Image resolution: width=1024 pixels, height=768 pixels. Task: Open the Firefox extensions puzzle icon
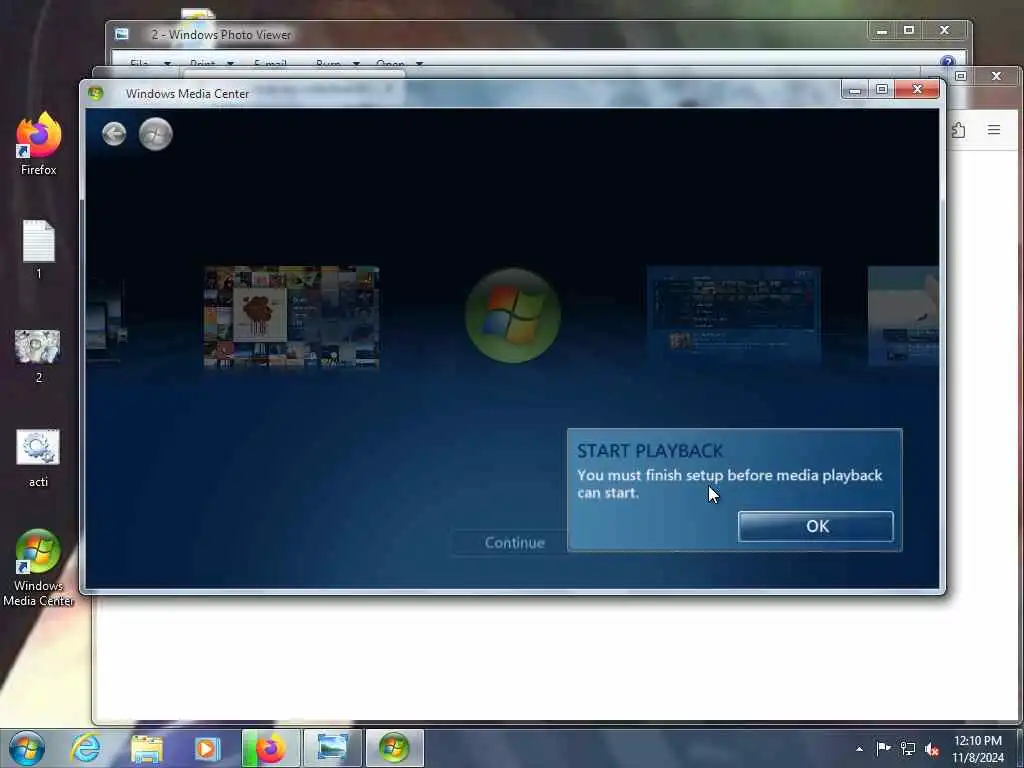tap(958, 130)
